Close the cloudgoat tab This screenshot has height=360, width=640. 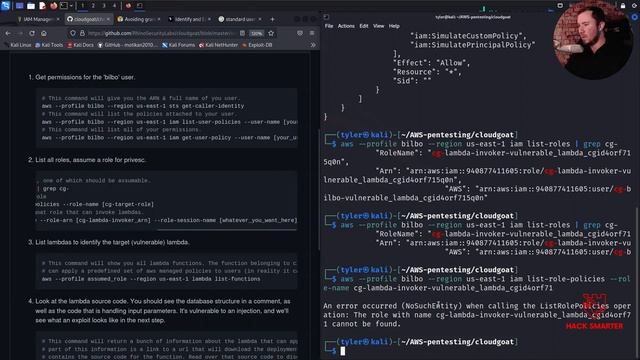[x=108, y=19]
